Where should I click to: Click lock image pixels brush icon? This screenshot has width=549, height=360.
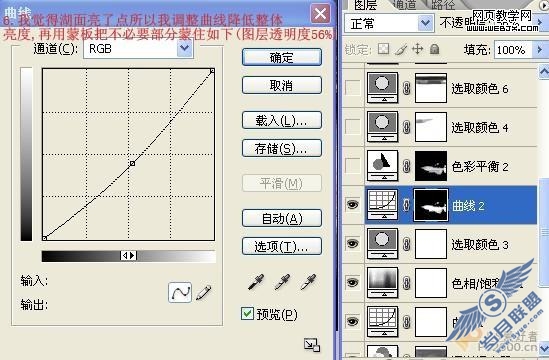click(401, 49)
